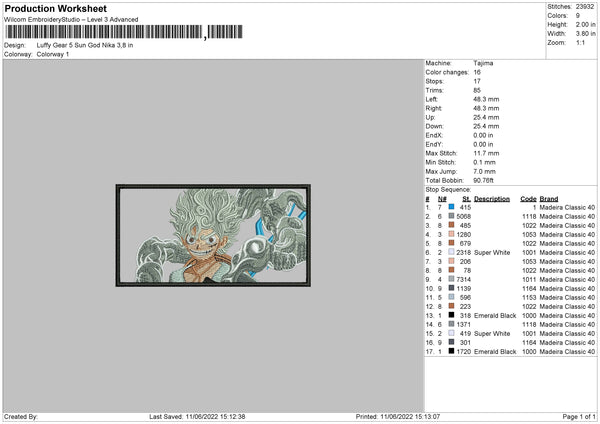This screenshot has height=424, width=600.
Task: Select Madeira Classic 40 brand in stop 9
Action: pyautogui.click(x=567, y=279)
